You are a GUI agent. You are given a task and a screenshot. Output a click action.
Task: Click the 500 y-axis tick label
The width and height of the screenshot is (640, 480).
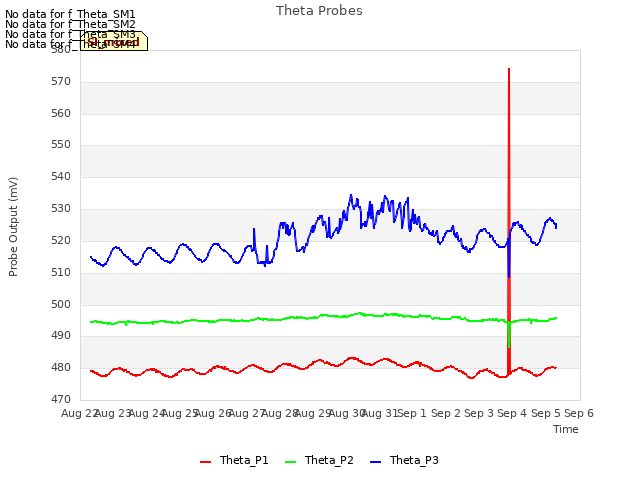[61, 304]
